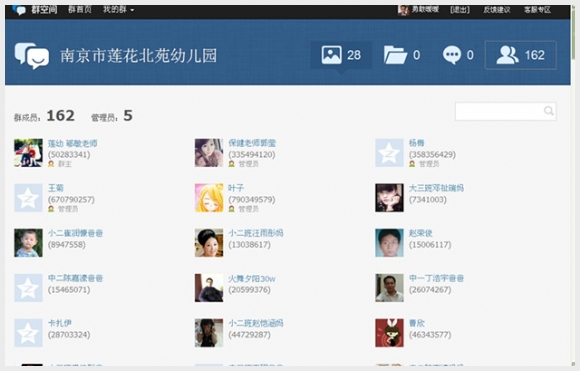The height and width of the screenshot is (371, 580).
Task: Open the 客服专区 customer service link
Action: point(537,10)
